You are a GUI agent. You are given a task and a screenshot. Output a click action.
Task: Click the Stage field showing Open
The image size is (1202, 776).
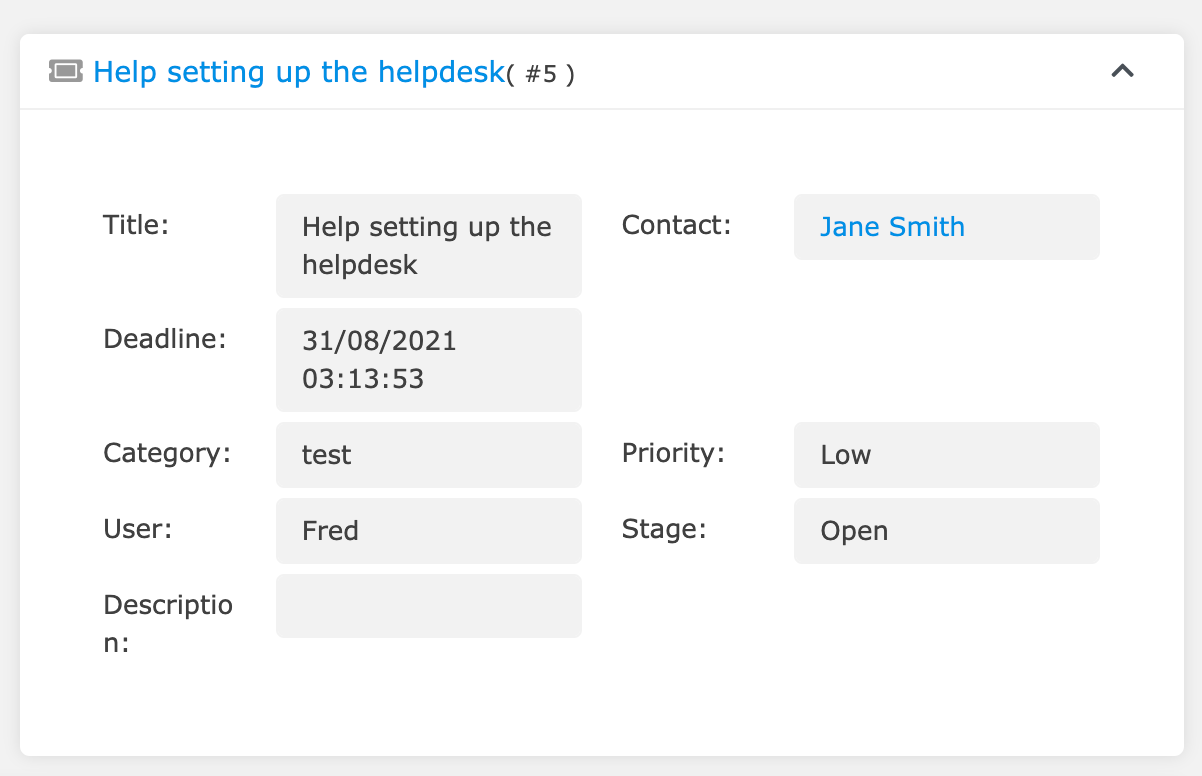coord(946,531)
